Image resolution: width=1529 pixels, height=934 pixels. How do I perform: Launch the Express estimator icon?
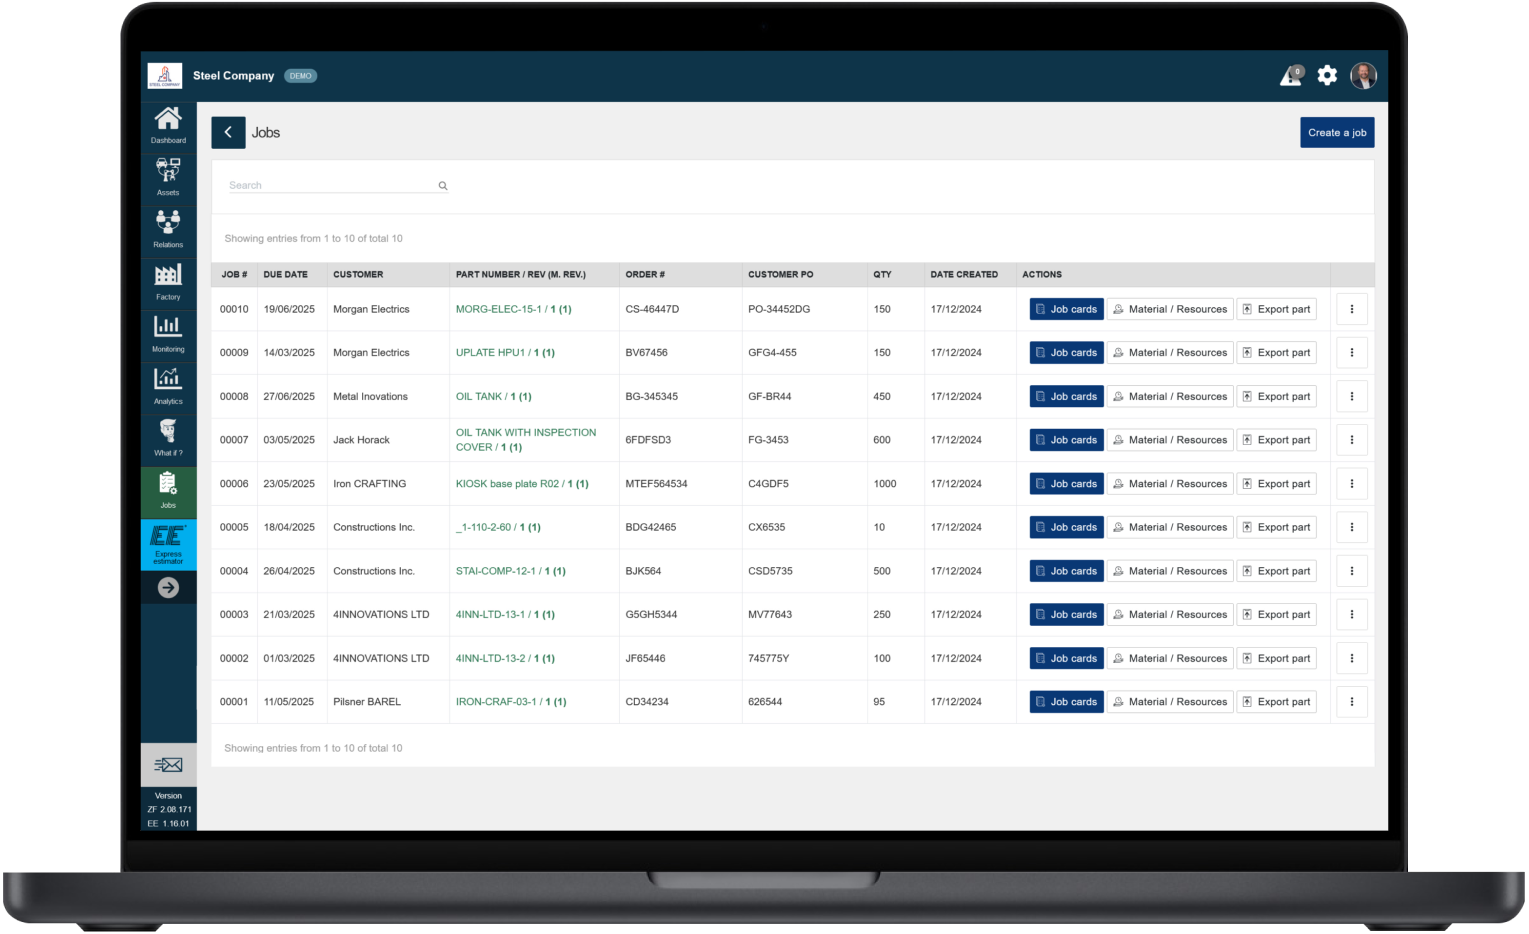(168, 544)
